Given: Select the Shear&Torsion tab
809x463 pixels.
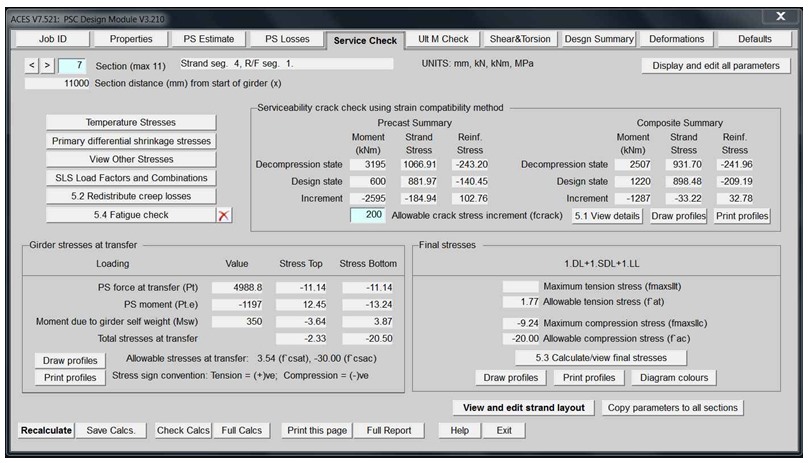Looking at the screenshot, I should coord(519,39).
